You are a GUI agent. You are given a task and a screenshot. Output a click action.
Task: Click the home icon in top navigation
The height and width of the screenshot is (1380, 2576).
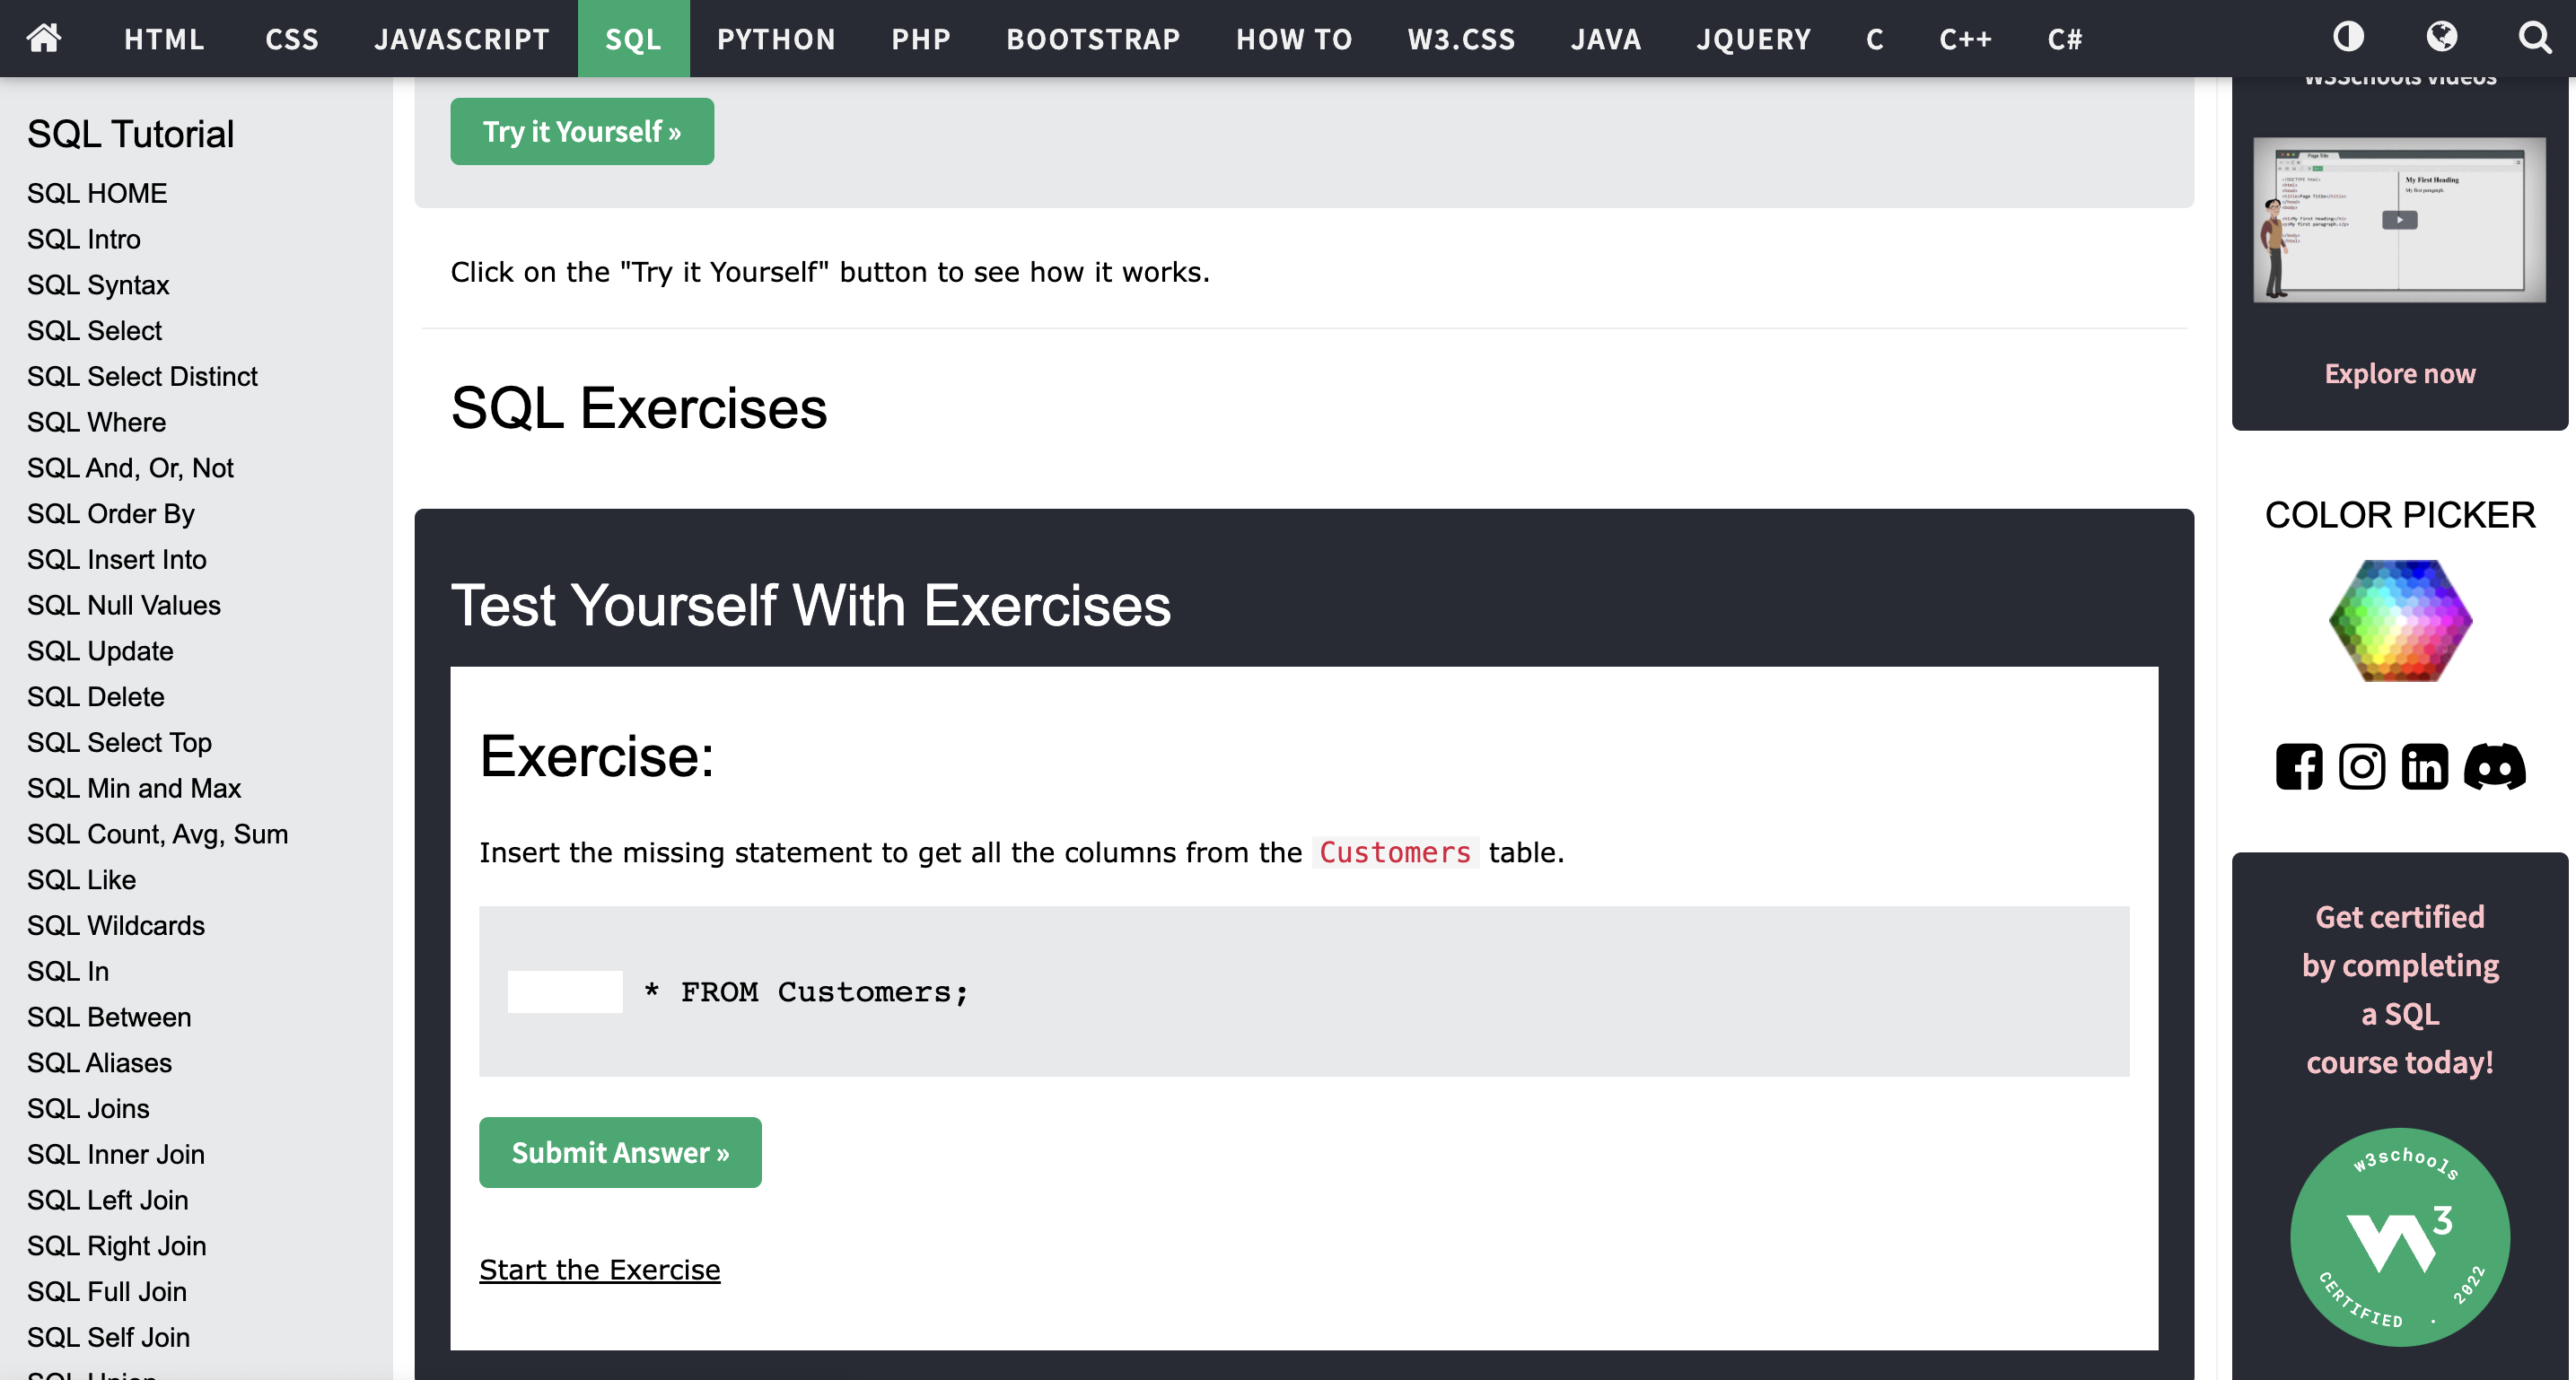(44, 38)
